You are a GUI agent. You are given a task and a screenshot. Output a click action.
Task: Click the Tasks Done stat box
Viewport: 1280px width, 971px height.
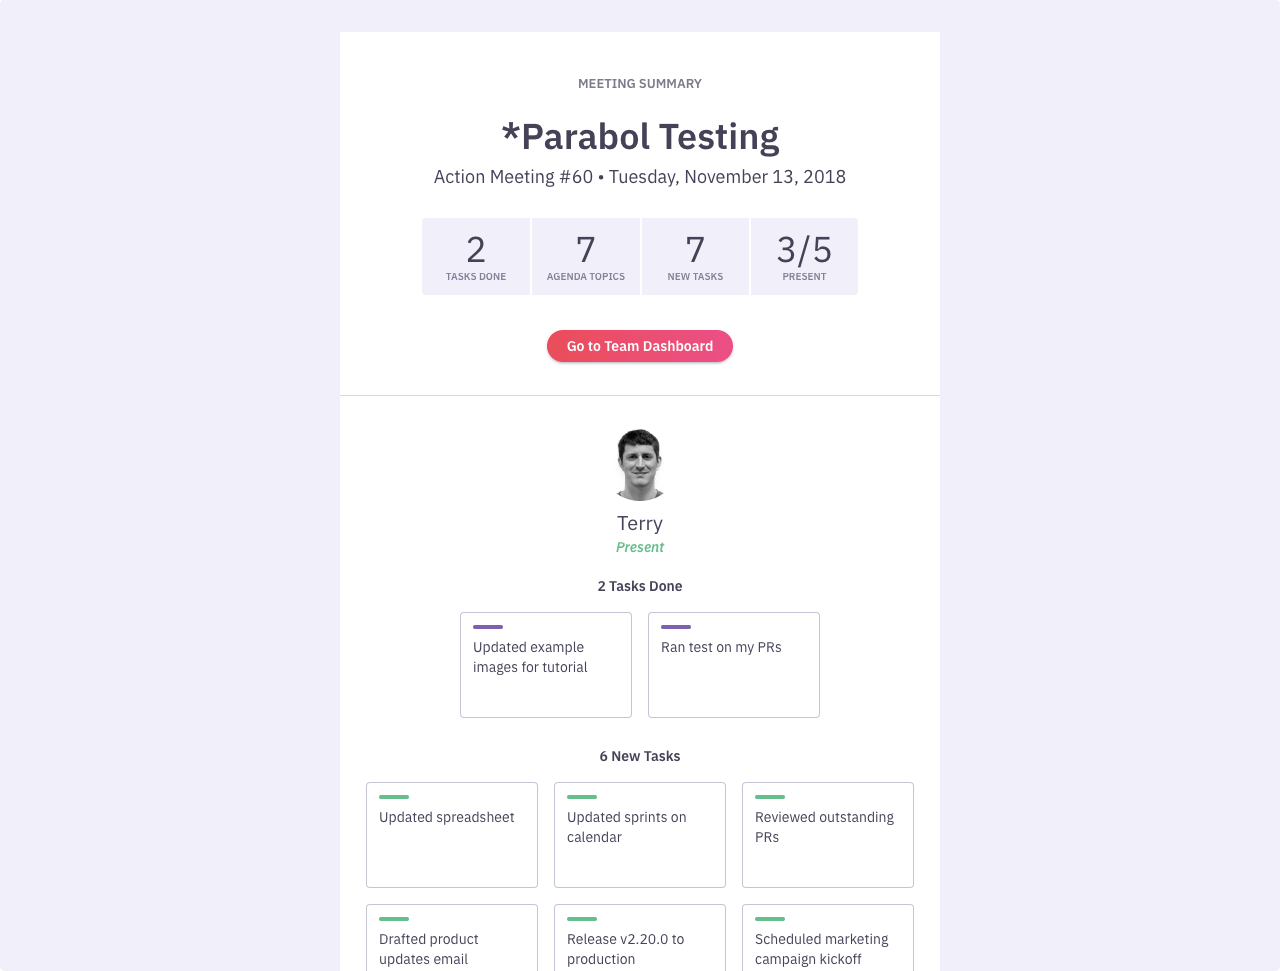click(476, 257)
